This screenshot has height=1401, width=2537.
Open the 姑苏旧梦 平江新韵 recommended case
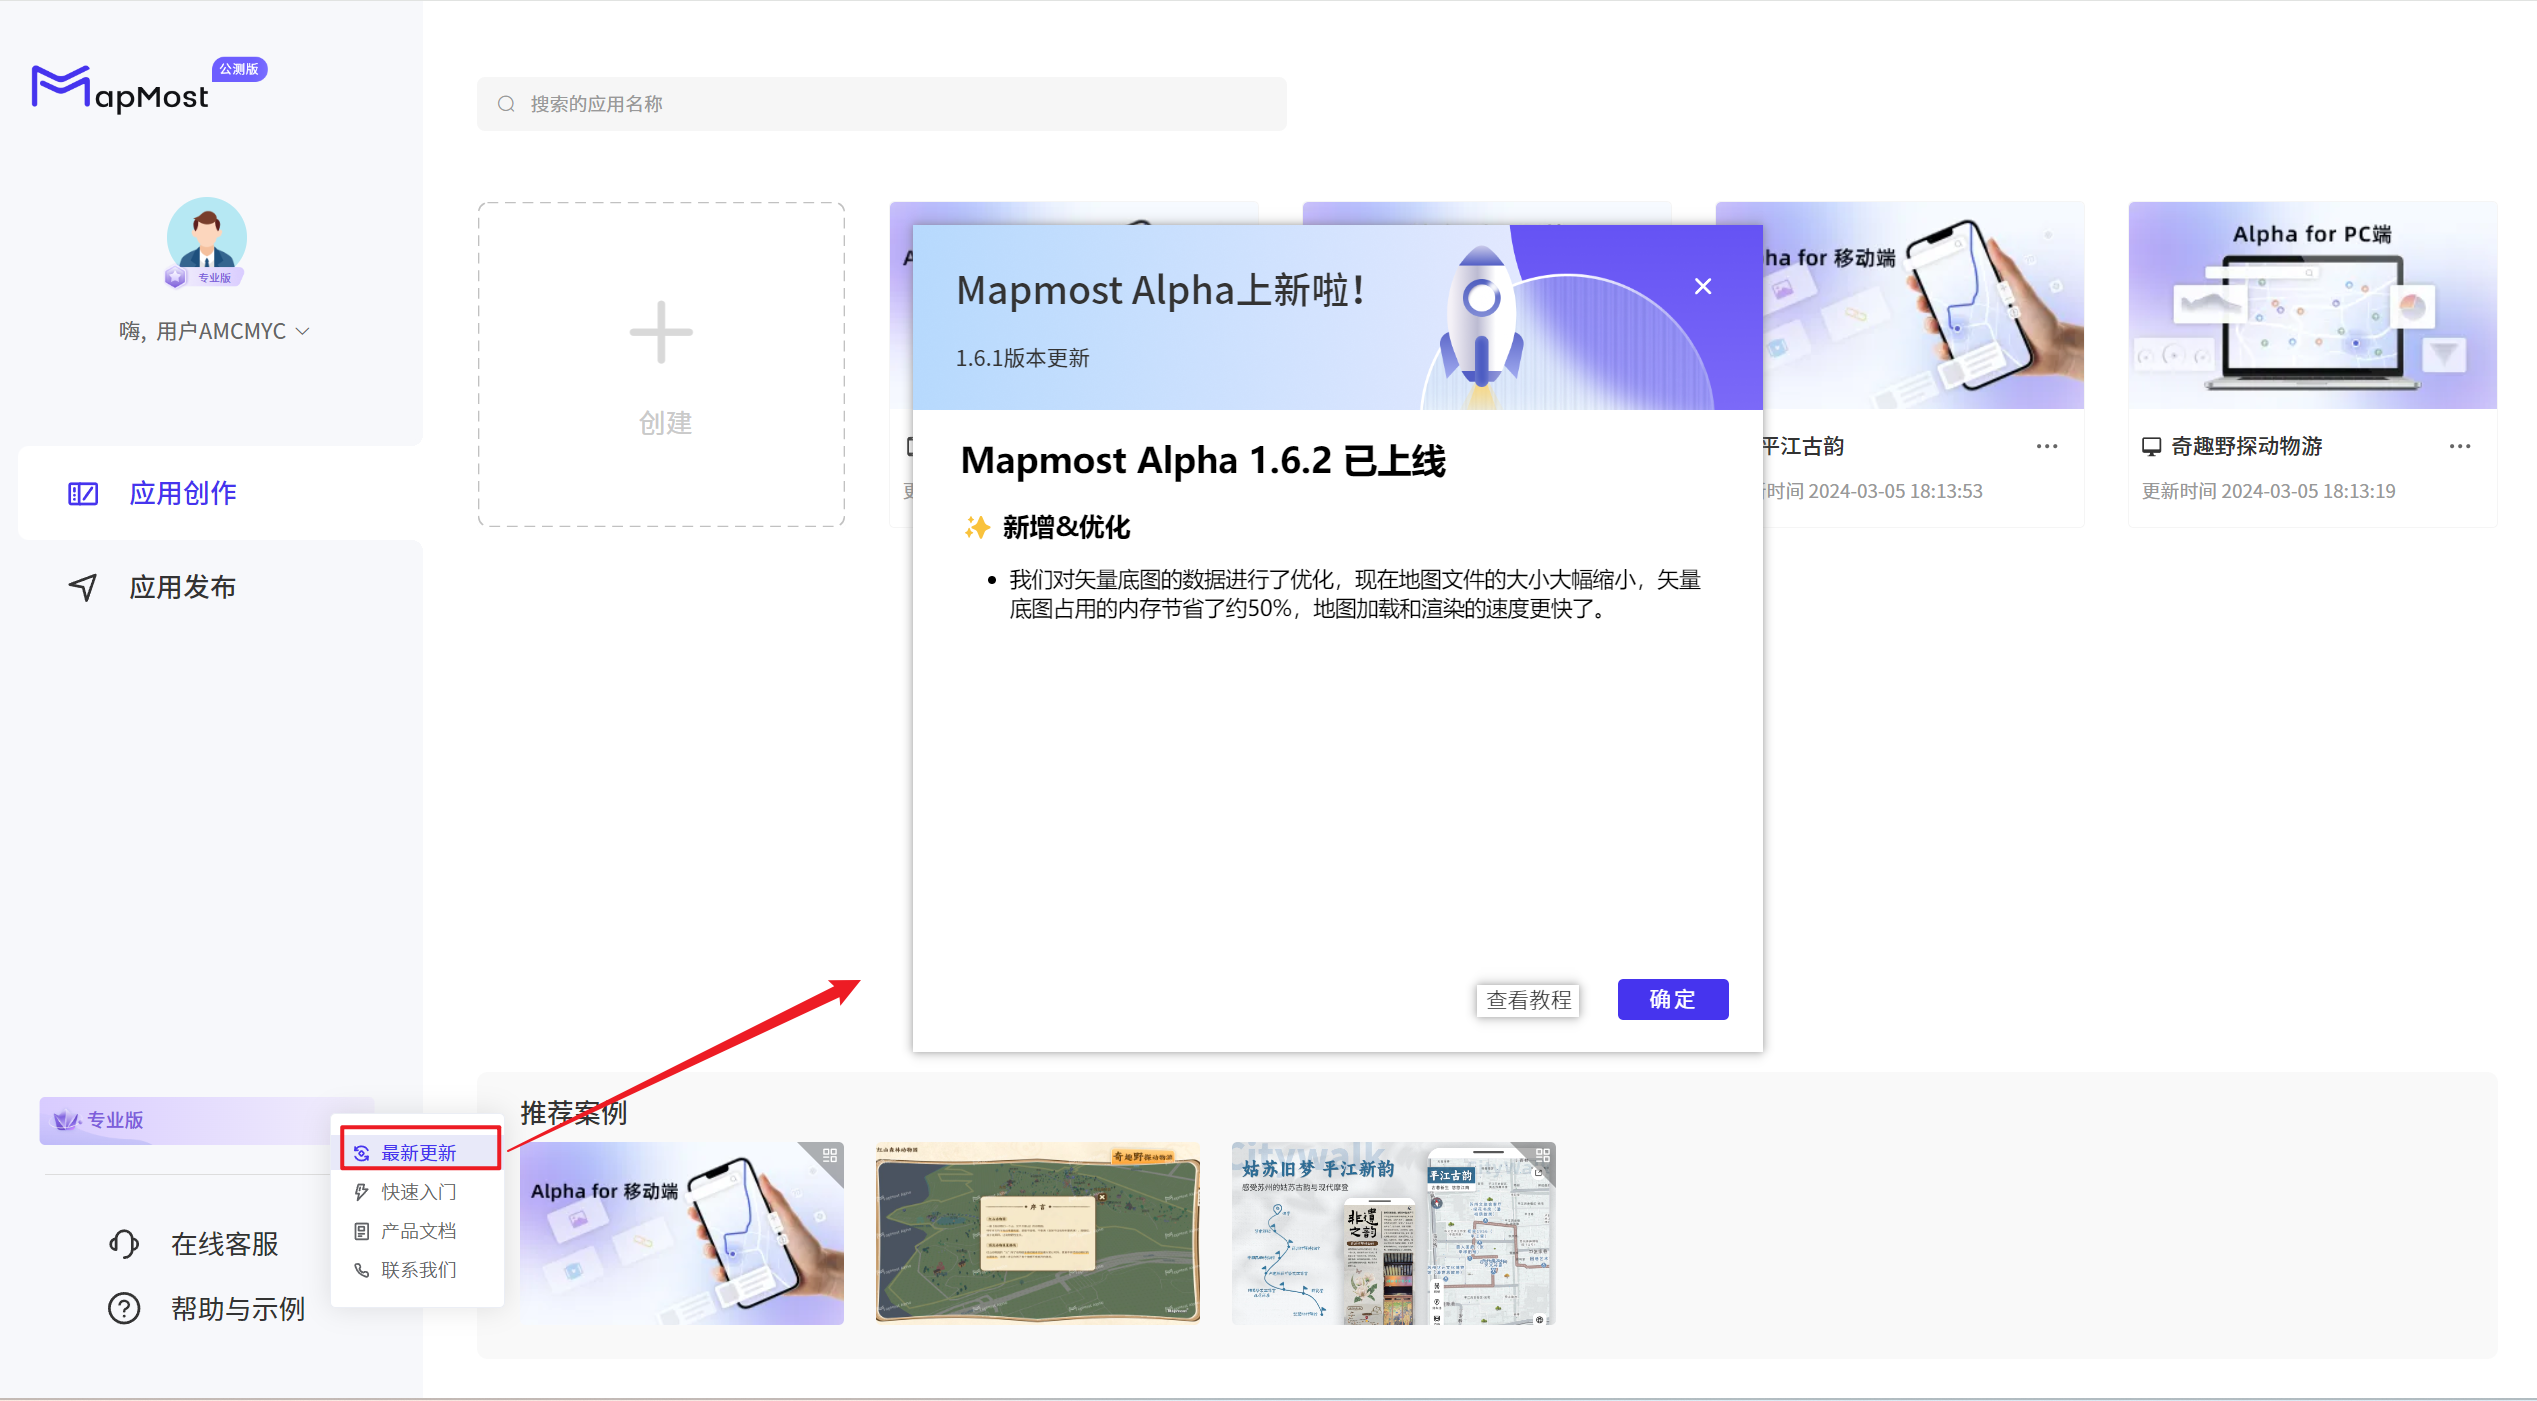(x=1393, y=1233)
